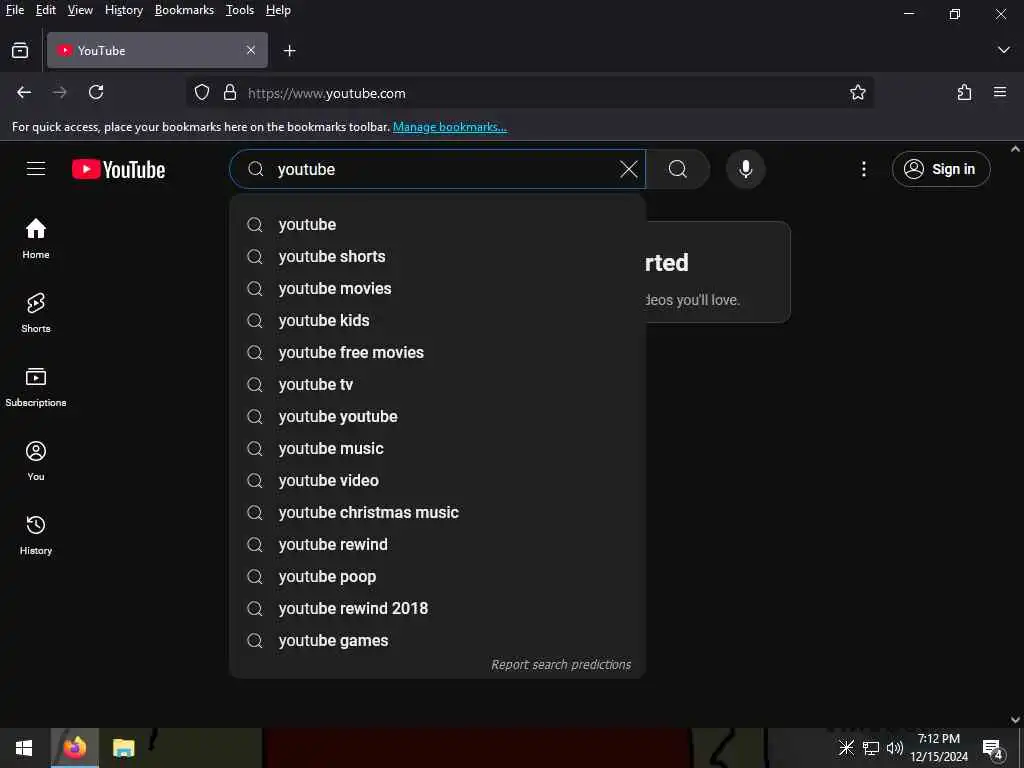Pick 'youtube christmas music' suggestion
The height and width of the screenshot is (768, 1024).
[438, 513]
